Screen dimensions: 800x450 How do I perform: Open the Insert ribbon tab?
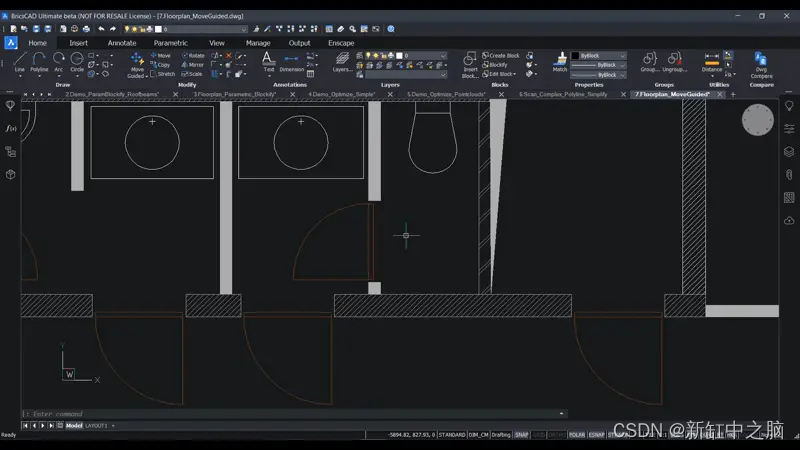point(79,43)
